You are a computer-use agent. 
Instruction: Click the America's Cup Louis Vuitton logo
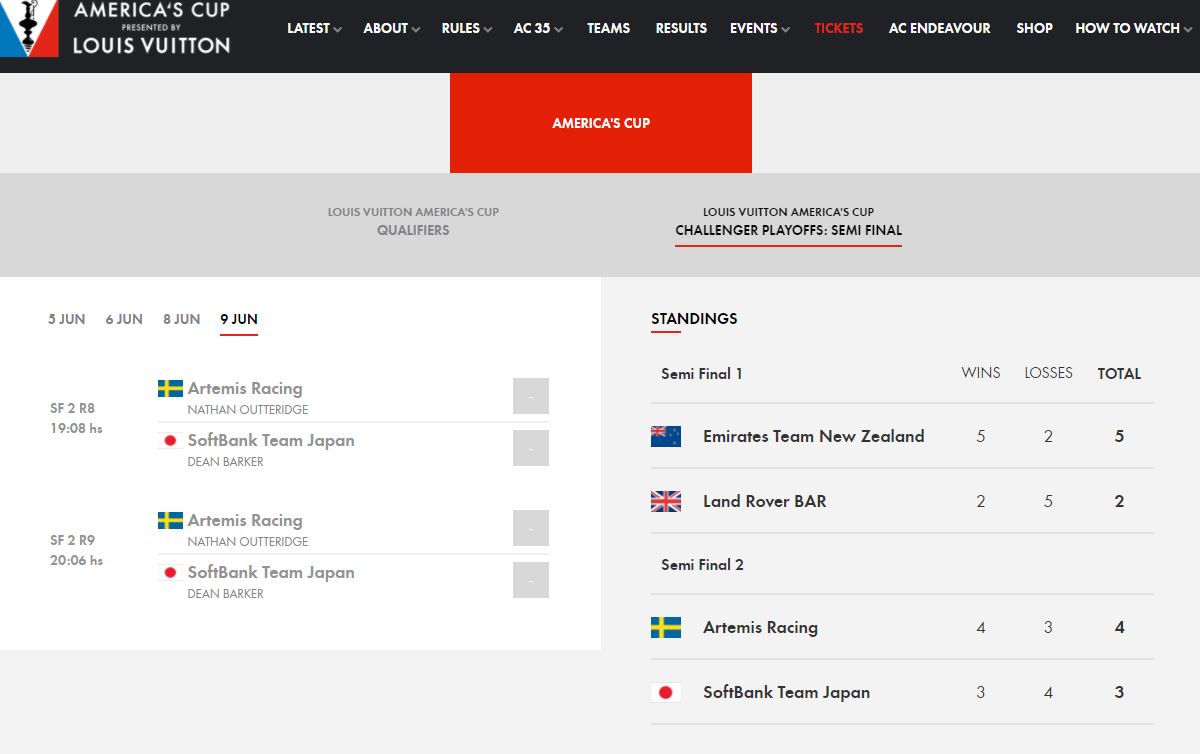point(116,28)
